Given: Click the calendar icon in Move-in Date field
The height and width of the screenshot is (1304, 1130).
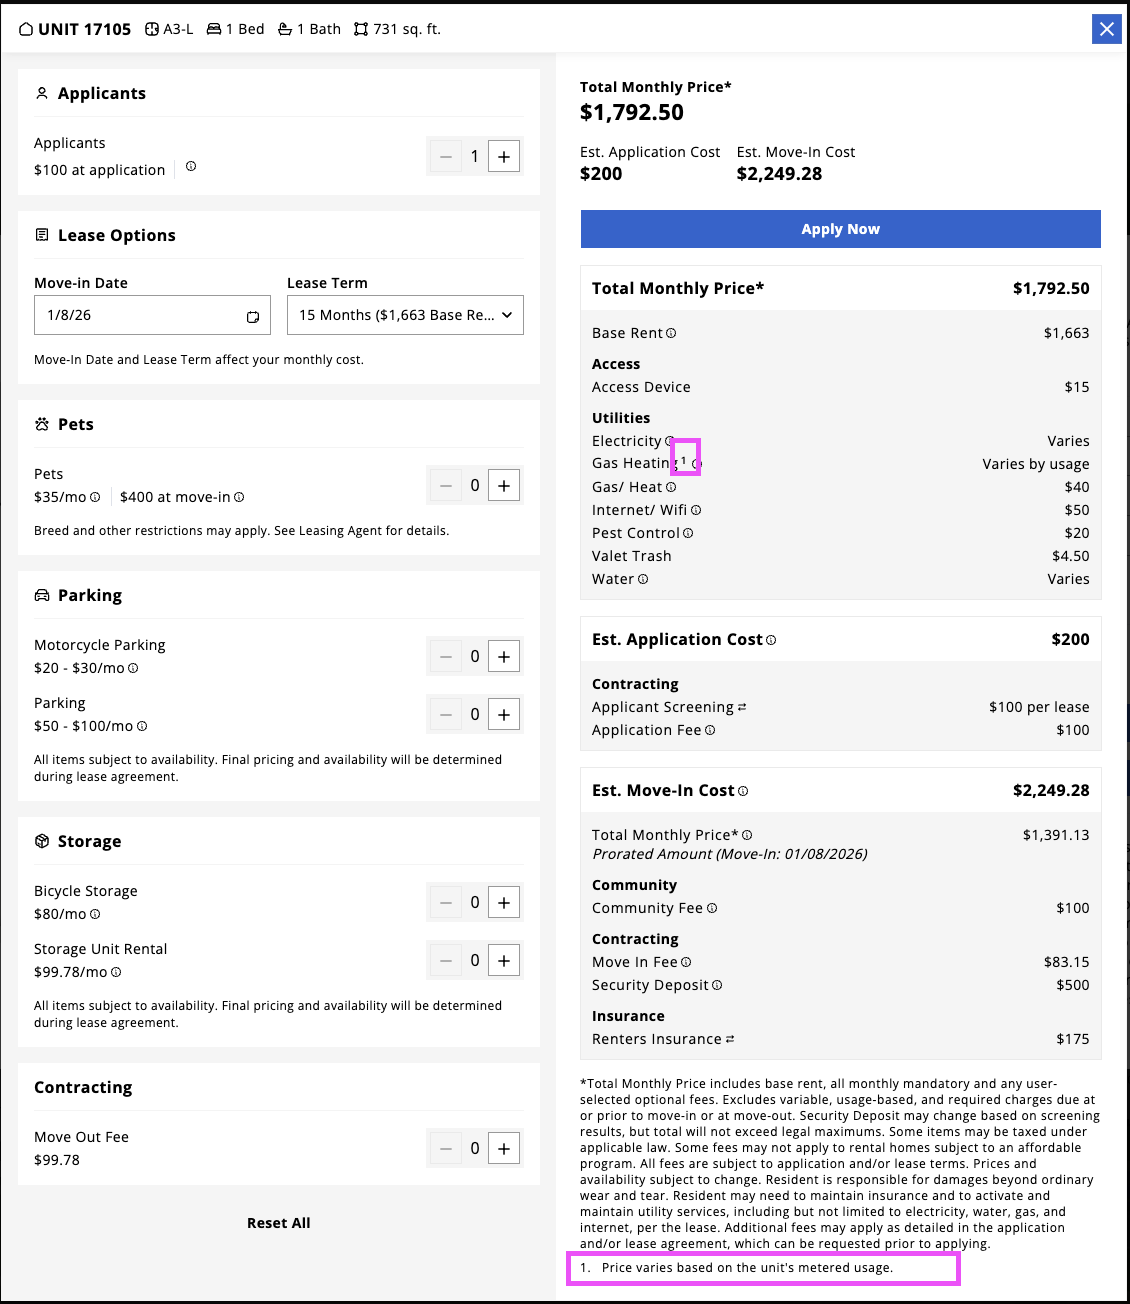Looking at the screenshot, I should click(x=253, y=316).
